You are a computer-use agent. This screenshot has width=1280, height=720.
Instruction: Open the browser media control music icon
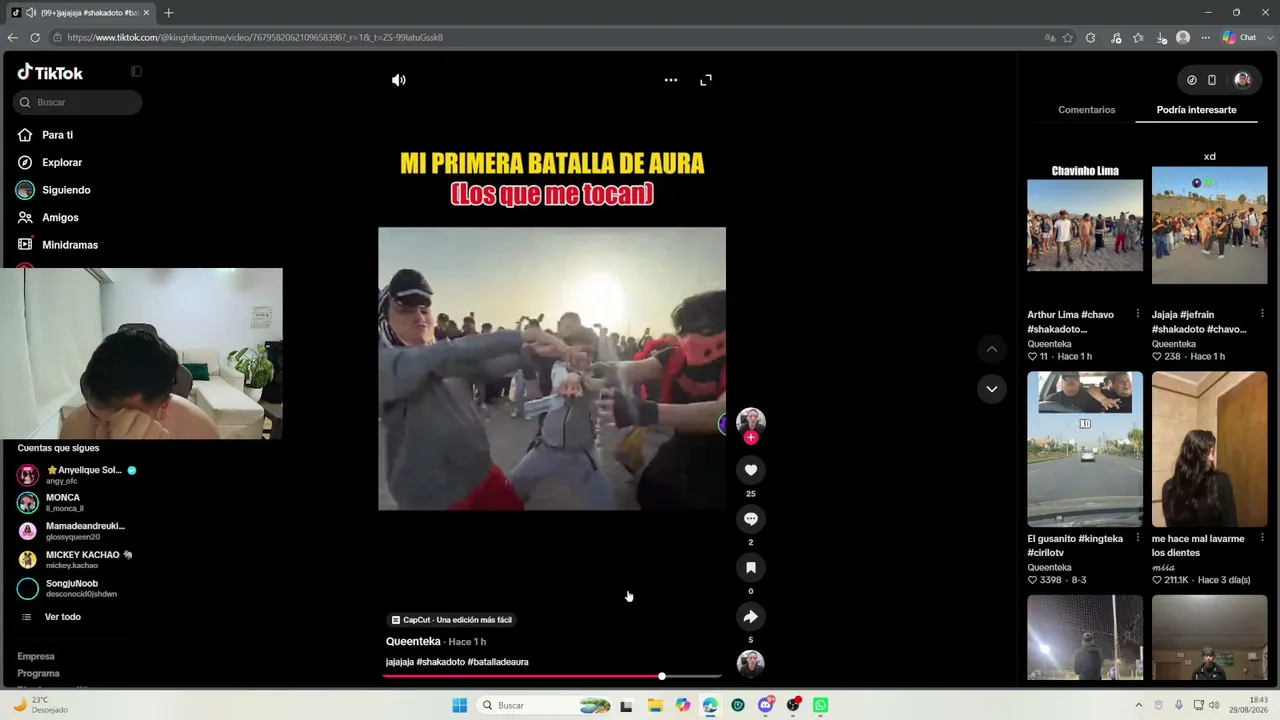1116,37
